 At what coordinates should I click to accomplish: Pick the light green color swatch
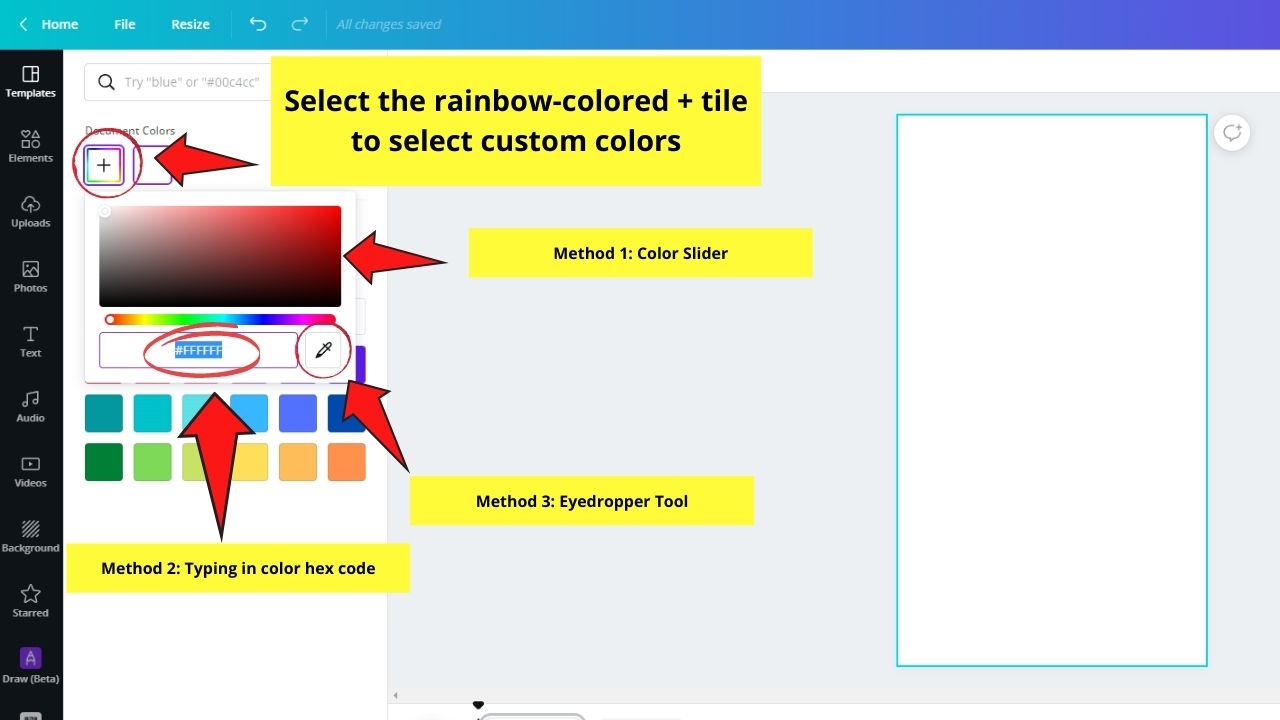[153, 462]
